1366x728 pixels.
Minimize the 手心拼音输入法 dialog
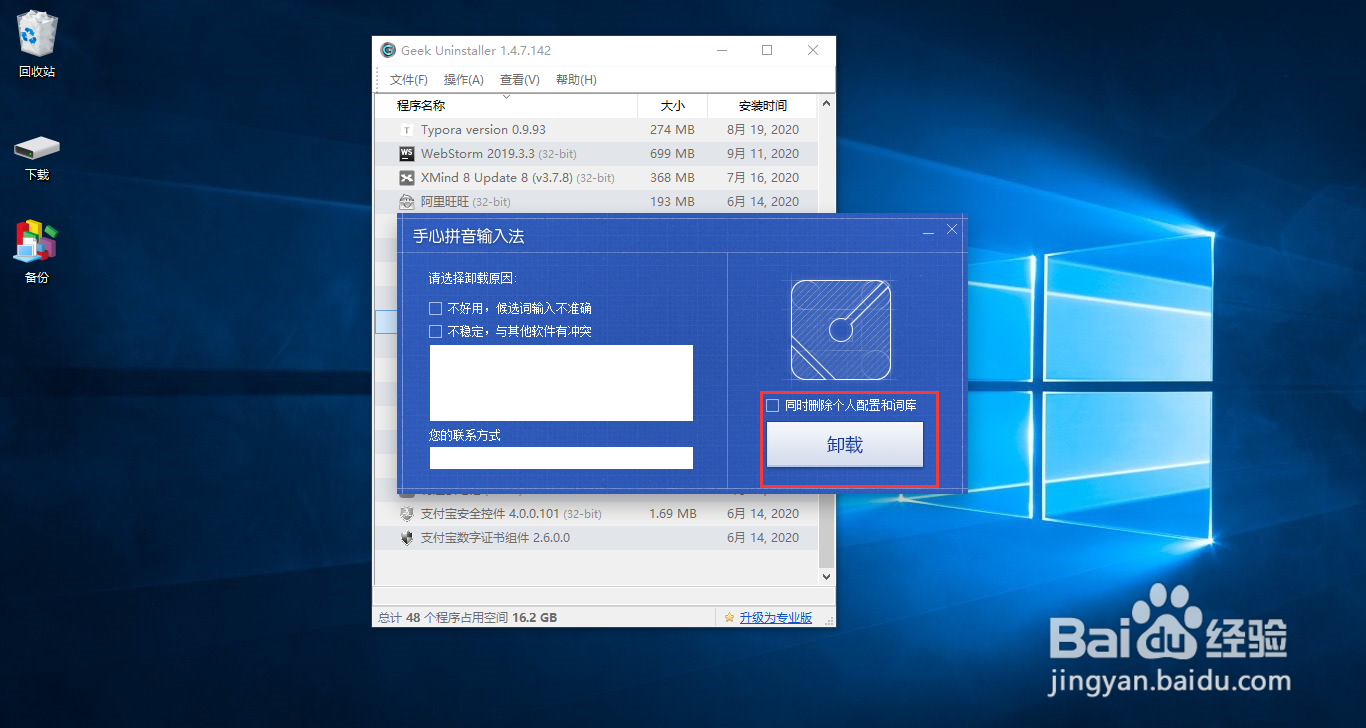coord(928,232)
